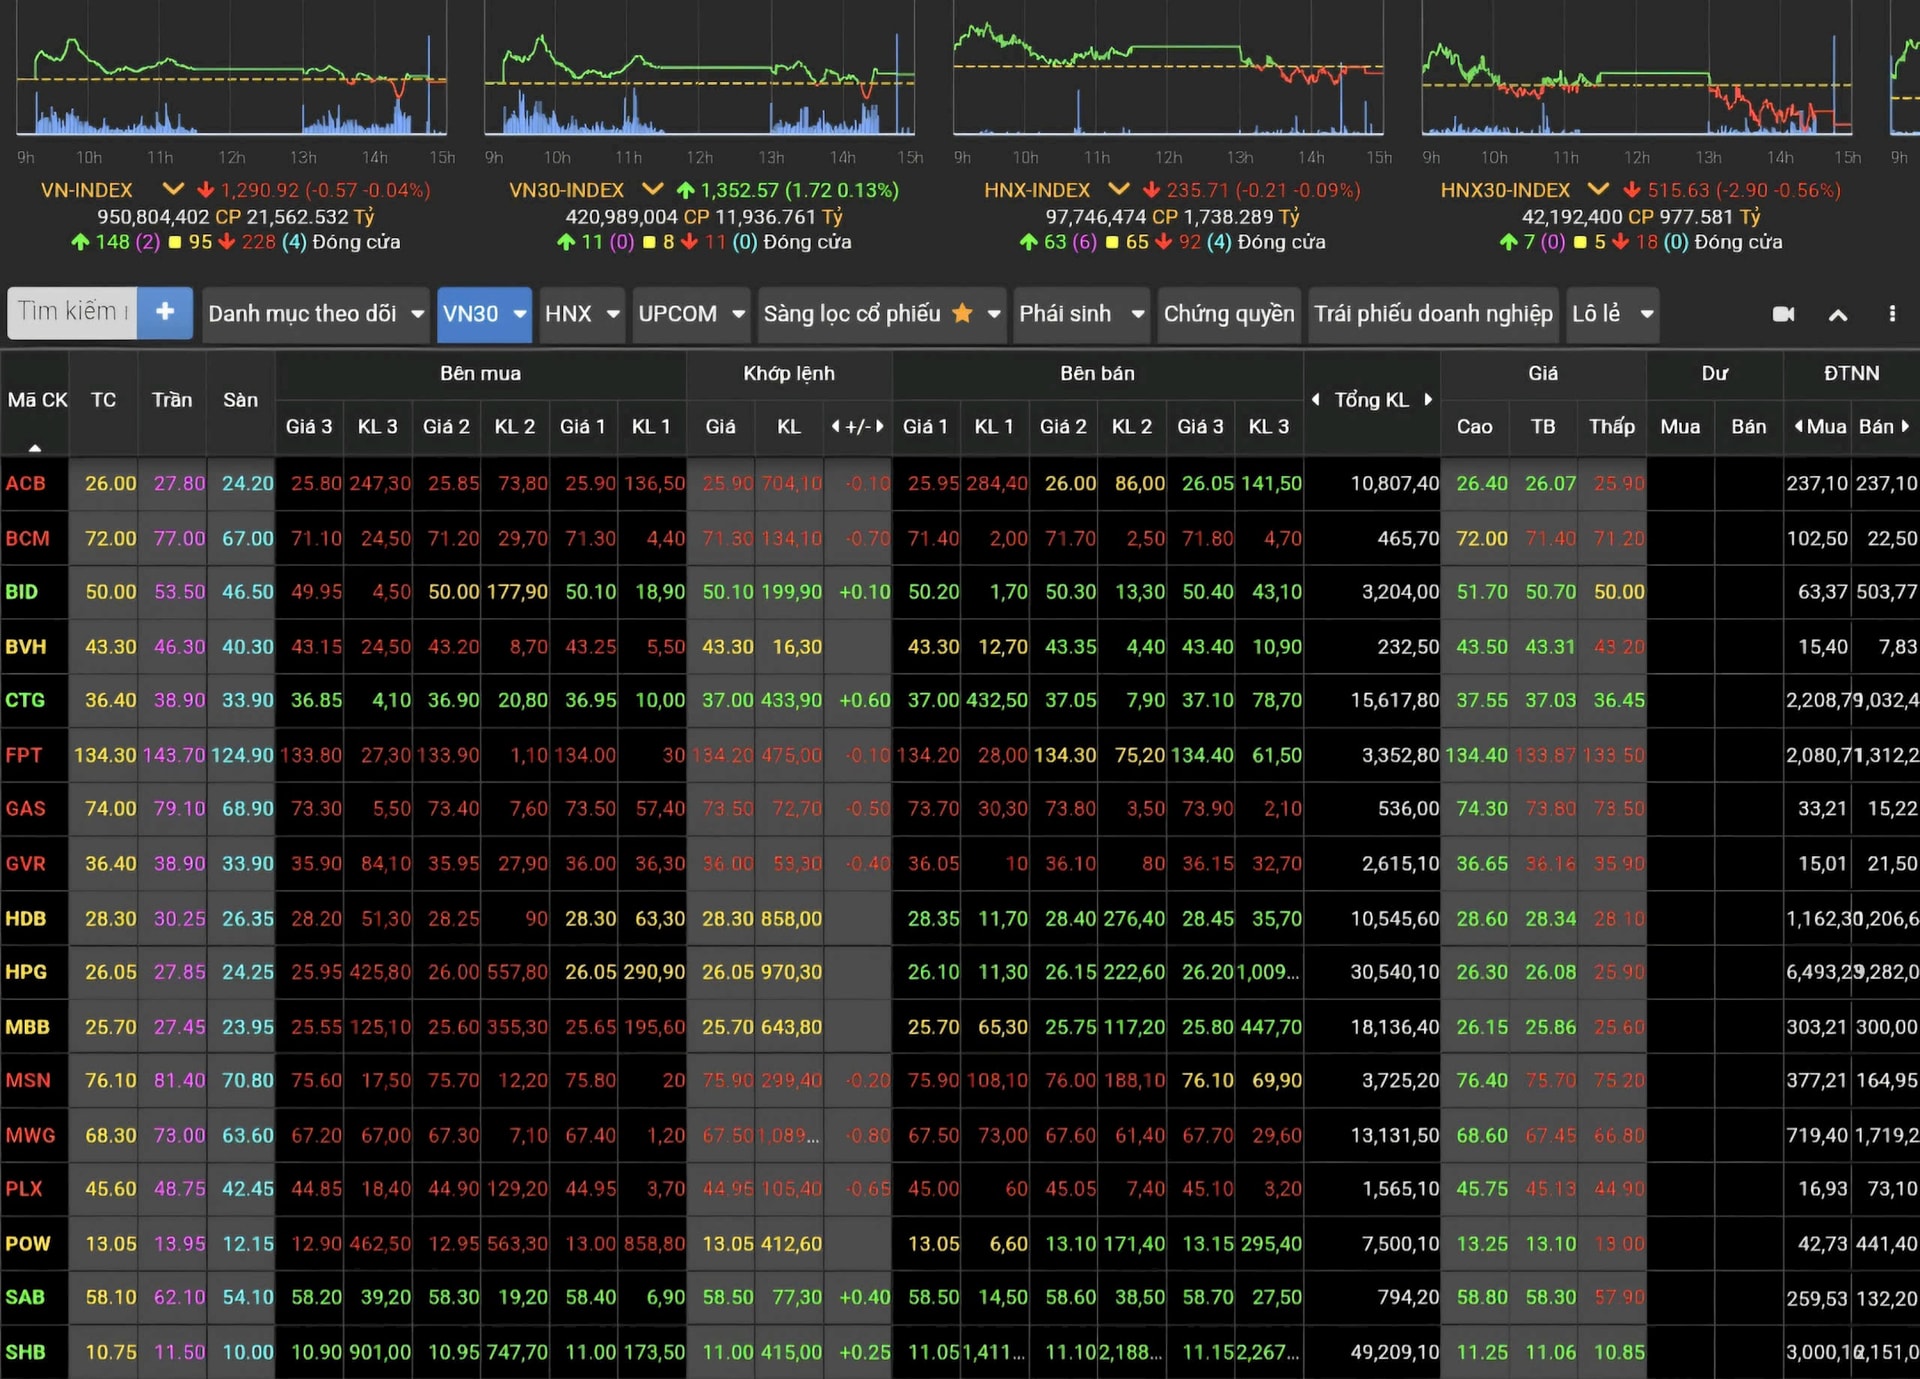Open stock MWG symbol
This screenshot has height=1379, width=1920.
[30, 1135]
